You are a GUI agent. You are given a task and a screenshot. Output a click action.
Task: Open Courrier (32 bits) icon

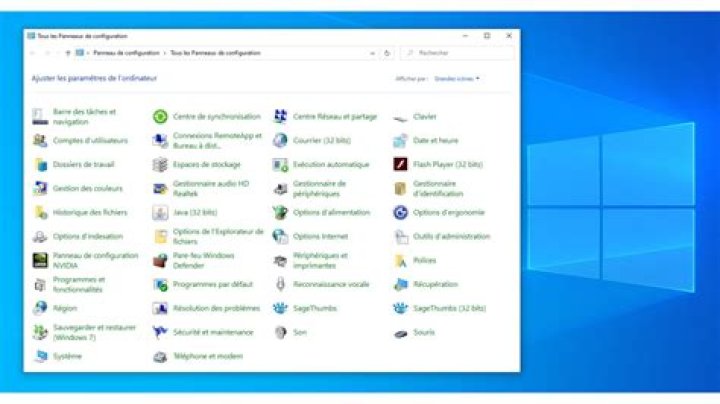[280, 140]
